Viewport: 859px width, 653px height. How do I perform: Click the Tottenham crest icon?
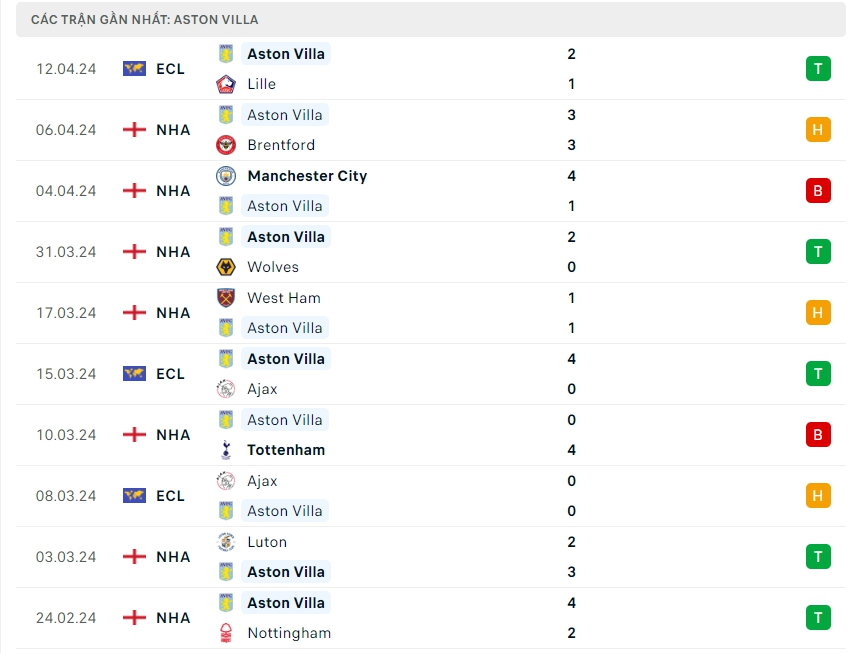click(226, 450)
